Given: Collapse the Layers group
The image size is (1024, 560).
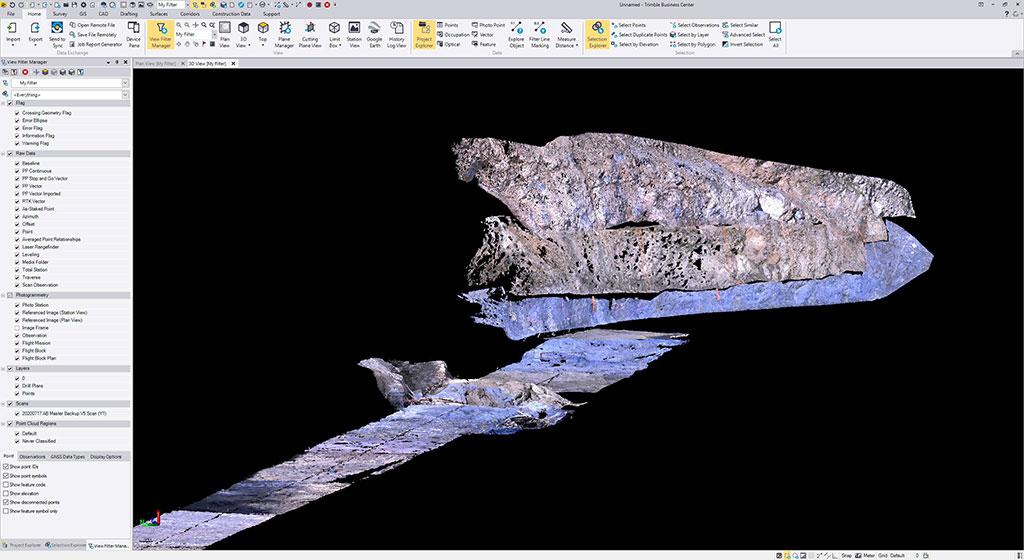Looking at the screenshot, I should coord(3,368).
